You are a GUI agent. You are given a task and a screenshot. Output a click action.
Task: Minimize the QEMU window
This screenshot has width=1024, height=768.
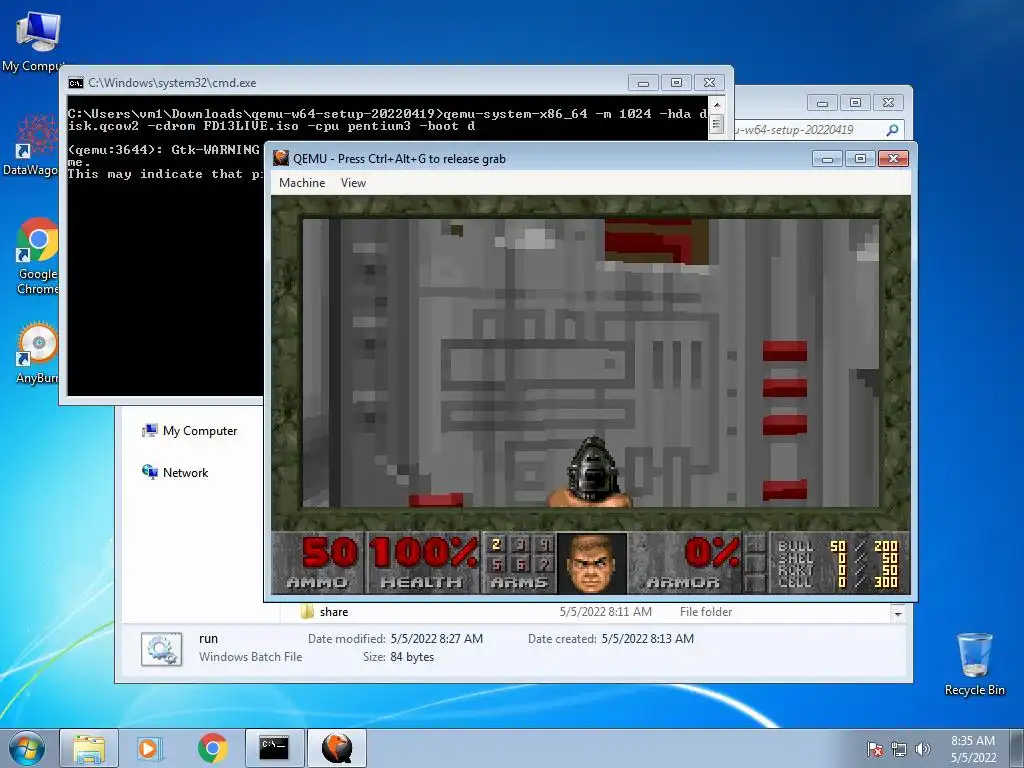(827, 159)
